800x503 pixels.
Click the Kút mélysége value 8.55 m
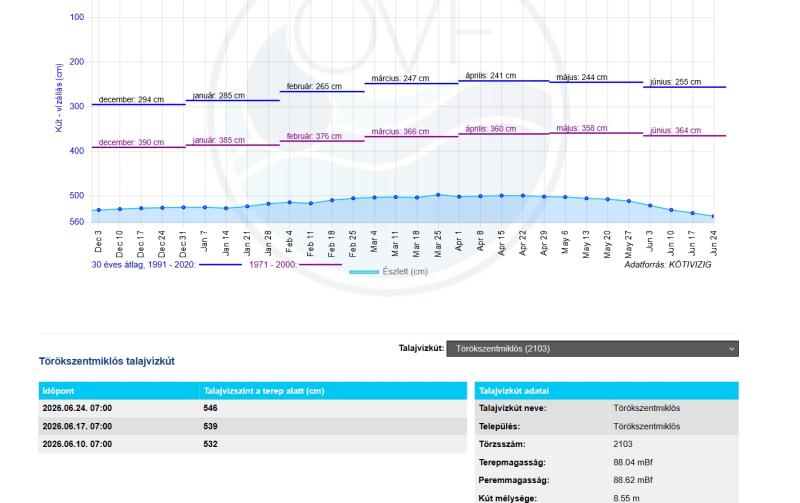point(626,498)
